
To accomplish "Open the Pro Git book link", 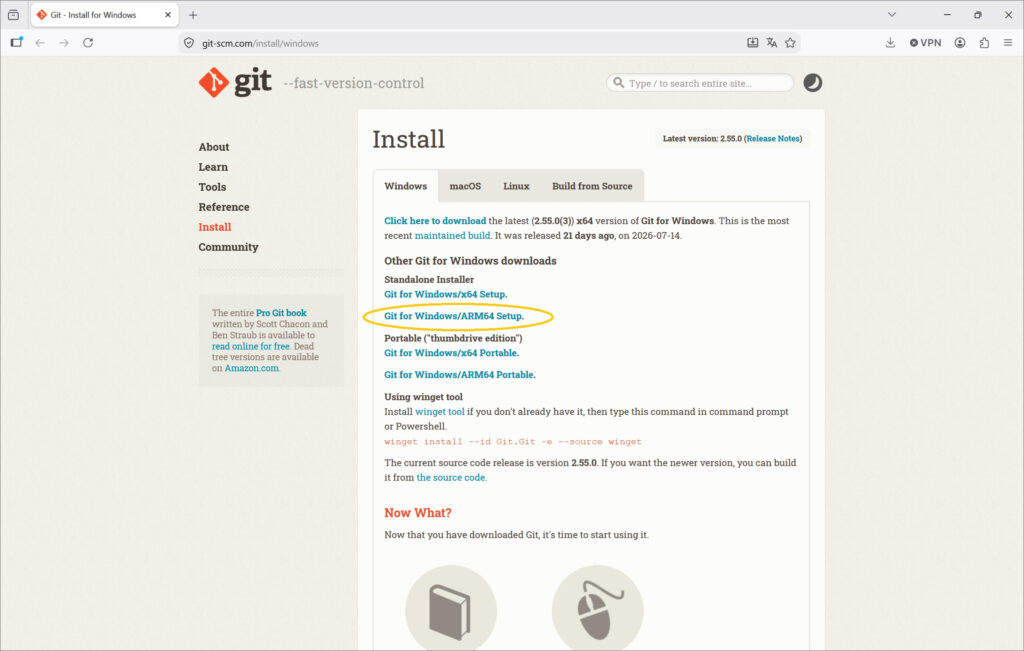I will click(281, 313).
